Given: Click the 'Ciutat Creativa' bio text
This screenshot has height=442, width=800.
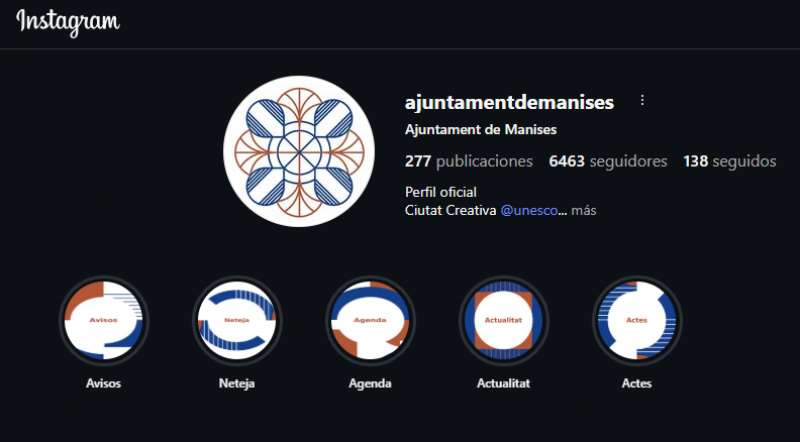Looking at the screenshot, I should (451, 210).
